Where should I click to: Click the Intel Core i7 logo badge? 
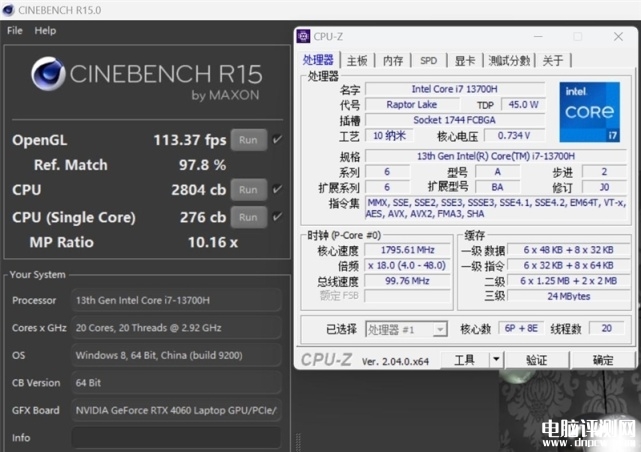(589, 112)
